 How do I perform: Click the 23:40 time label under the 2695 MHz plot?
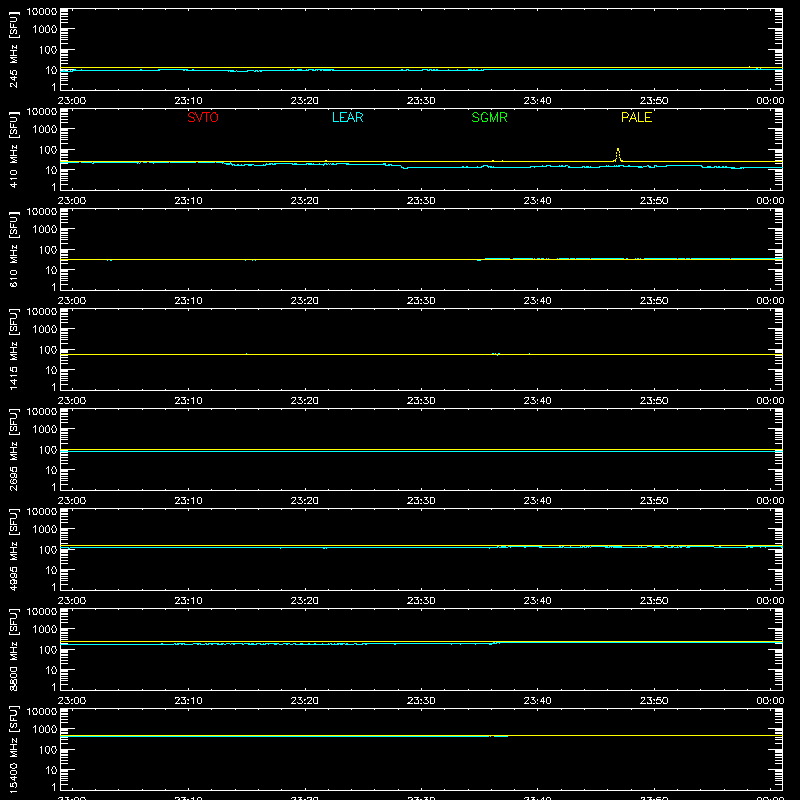[537, 501]
